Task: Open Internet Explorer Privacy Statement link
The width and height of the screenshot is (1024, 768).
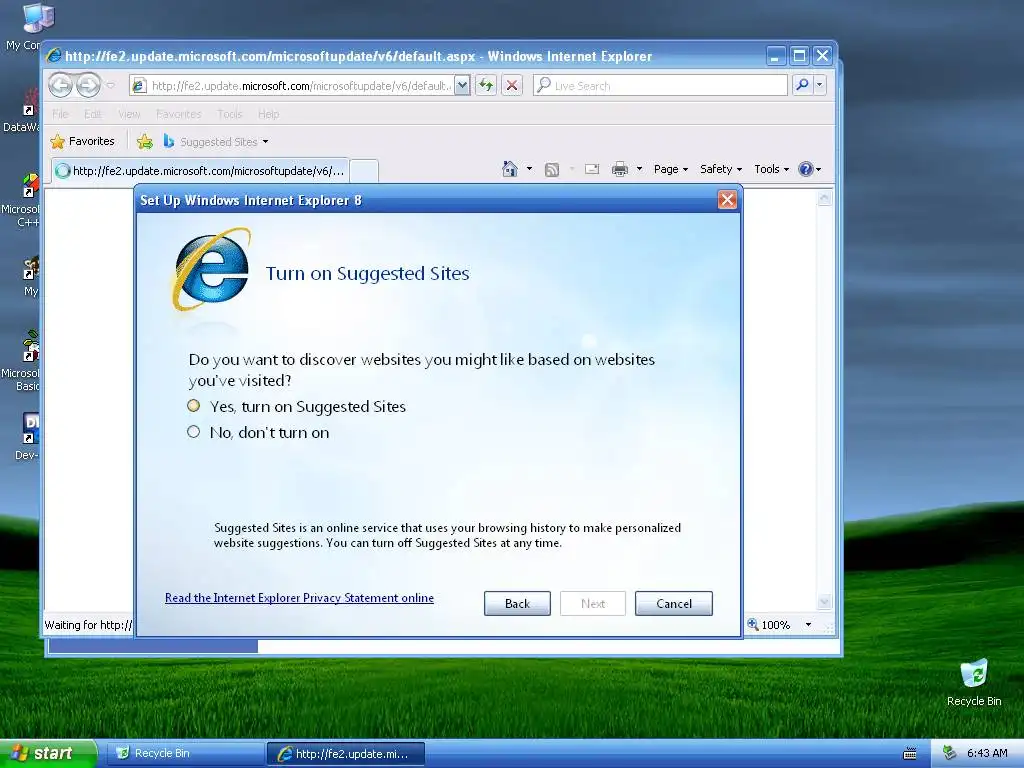Action: [x=299, y=598]
